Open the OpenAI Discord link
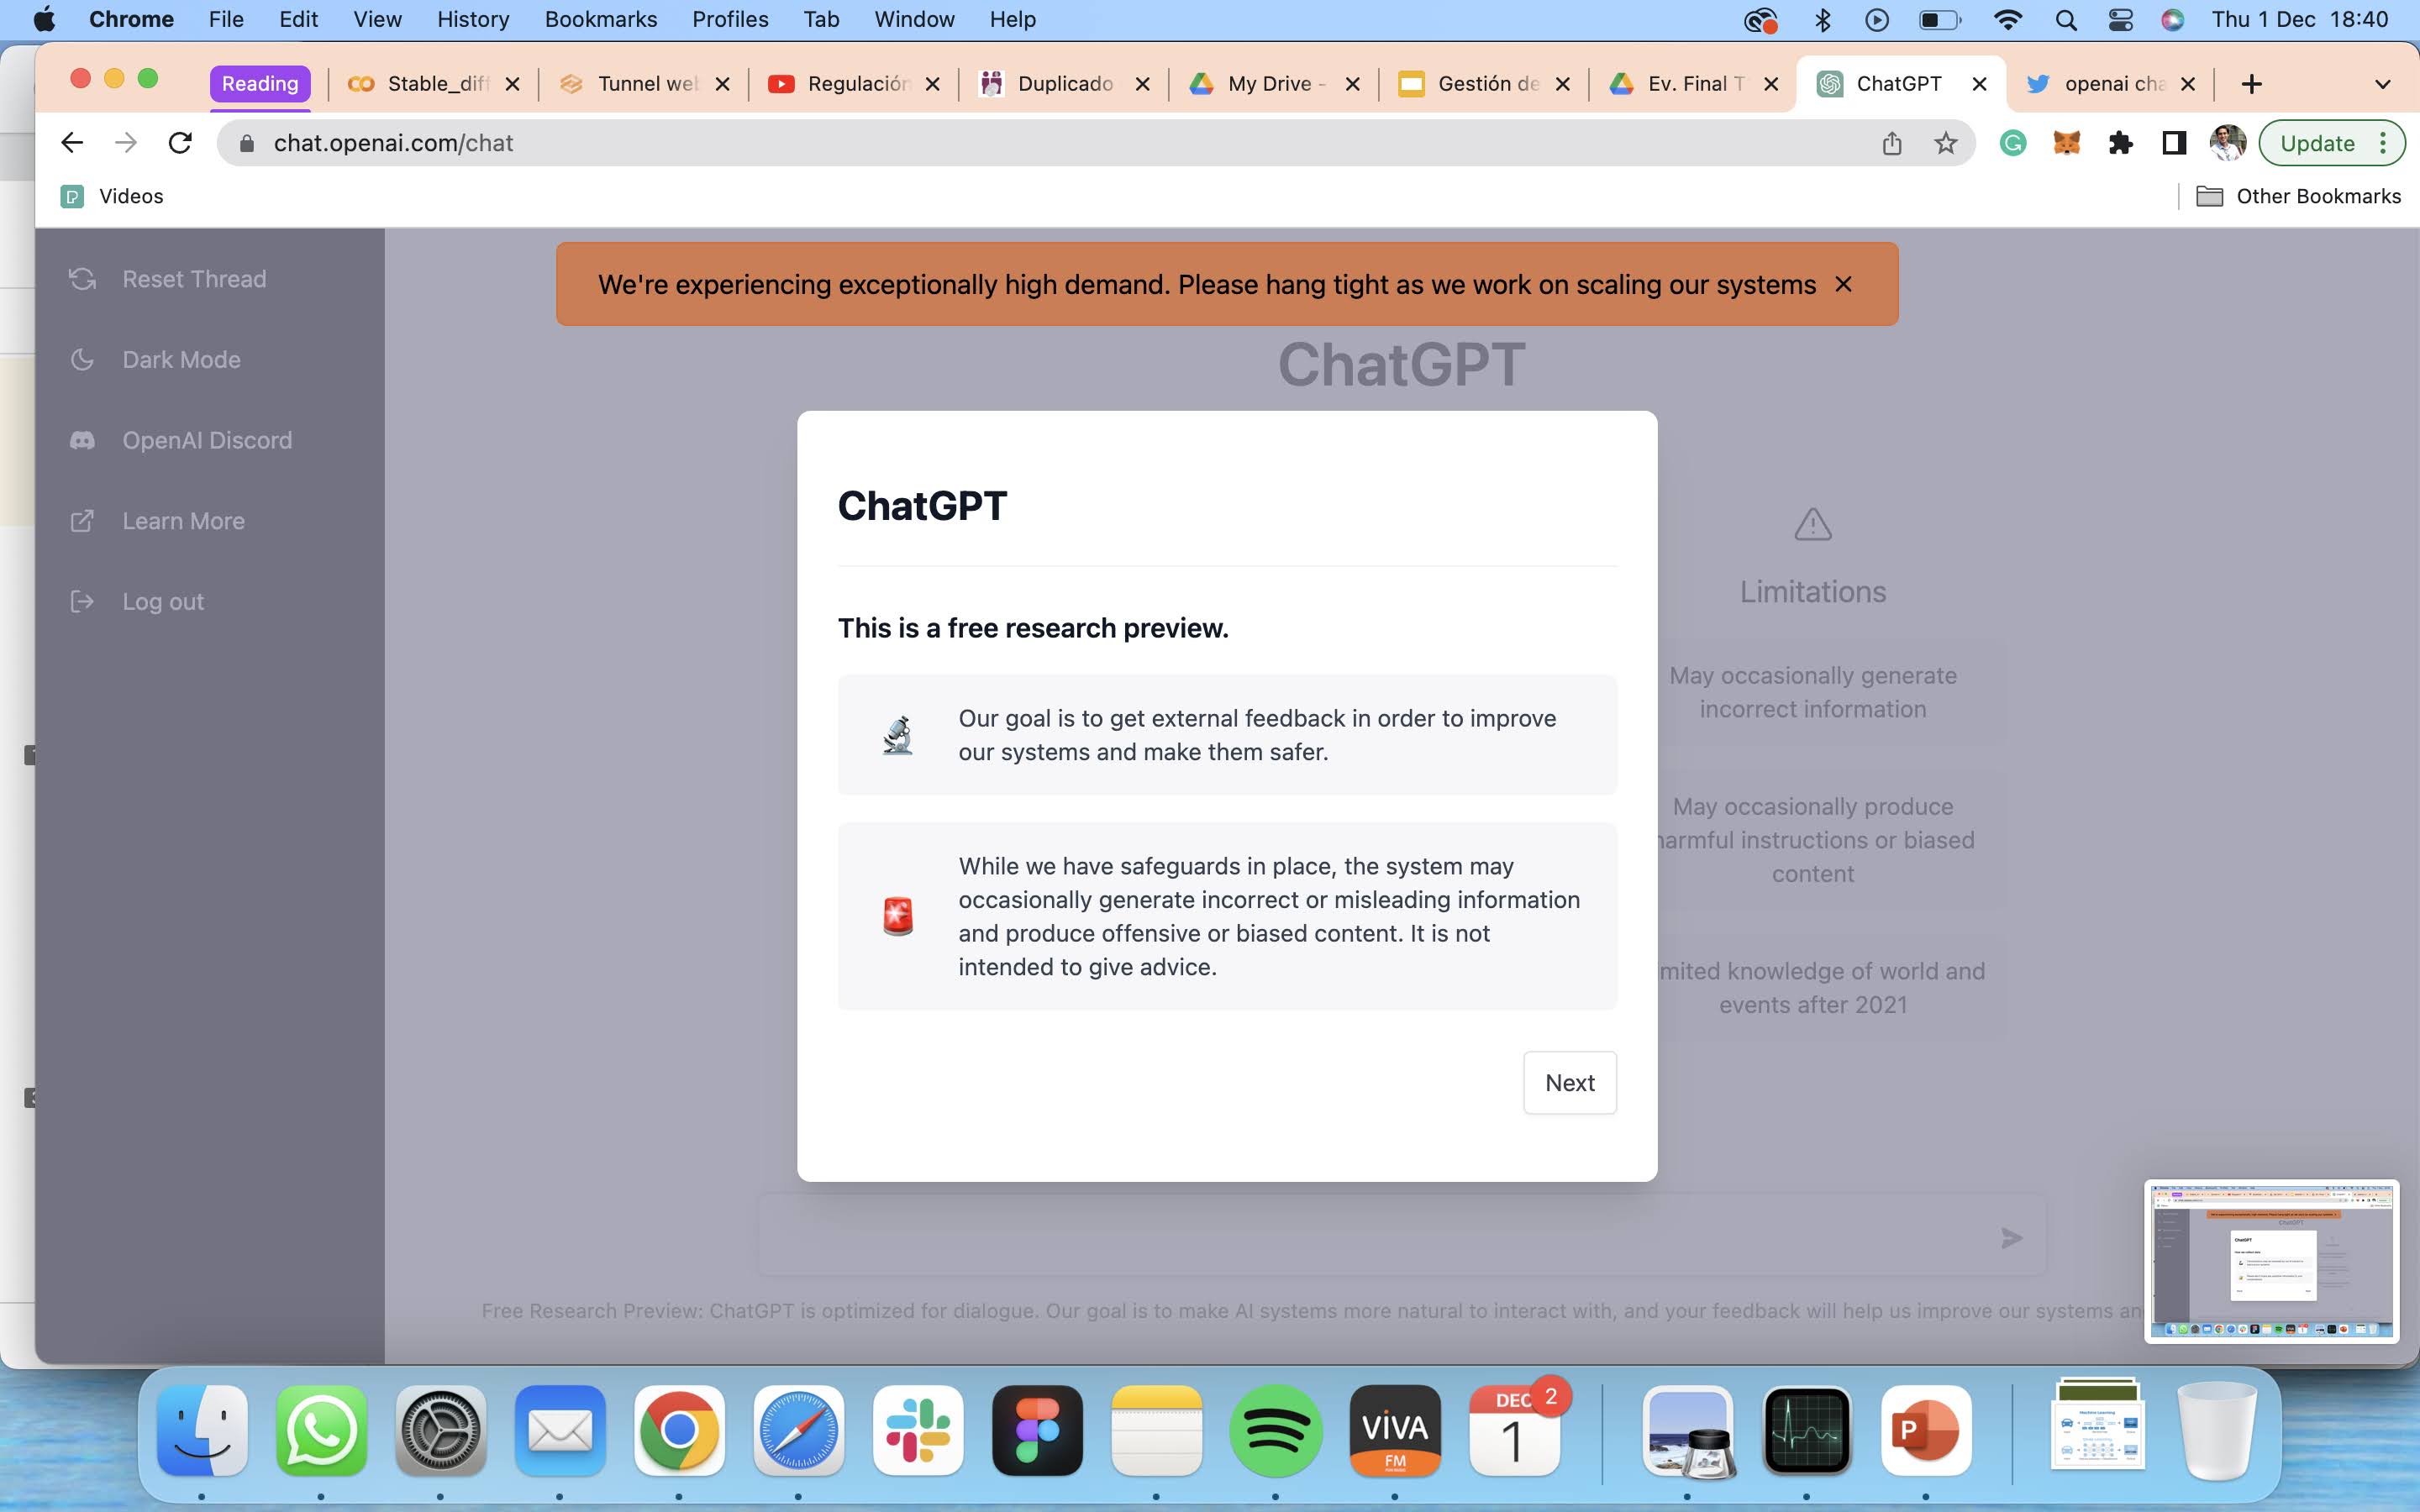The height and width of the screenshot is (1512, 2420). tap(181, 440)
